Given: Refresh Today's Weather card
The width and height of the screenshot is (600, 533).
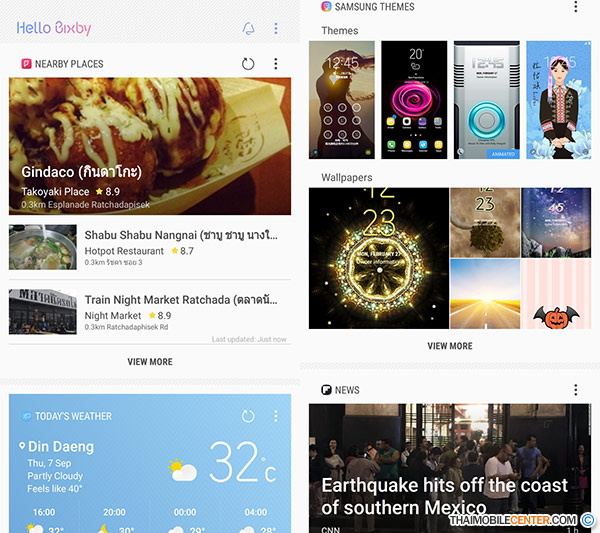Looking at the screenshot, I should 248,416.
